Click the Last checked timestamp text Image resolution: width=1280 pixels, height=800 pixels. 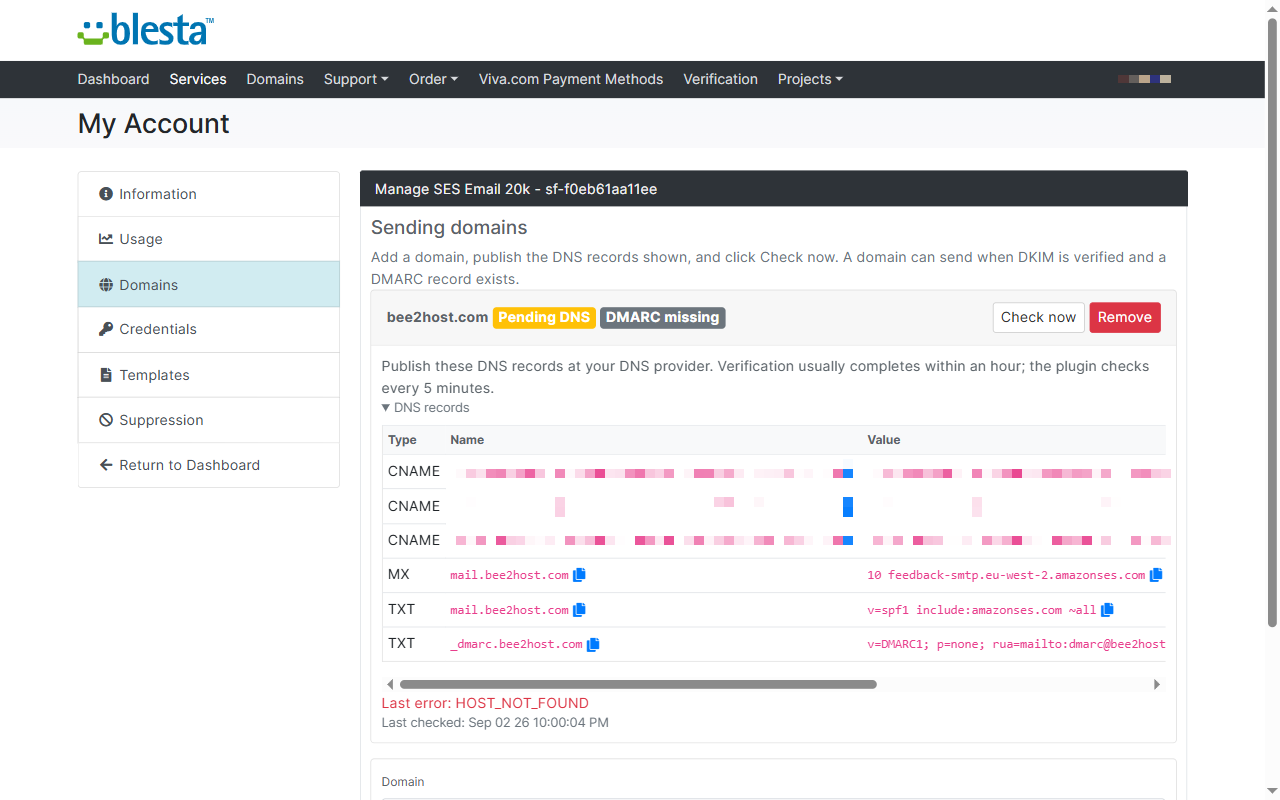[495, 722]
